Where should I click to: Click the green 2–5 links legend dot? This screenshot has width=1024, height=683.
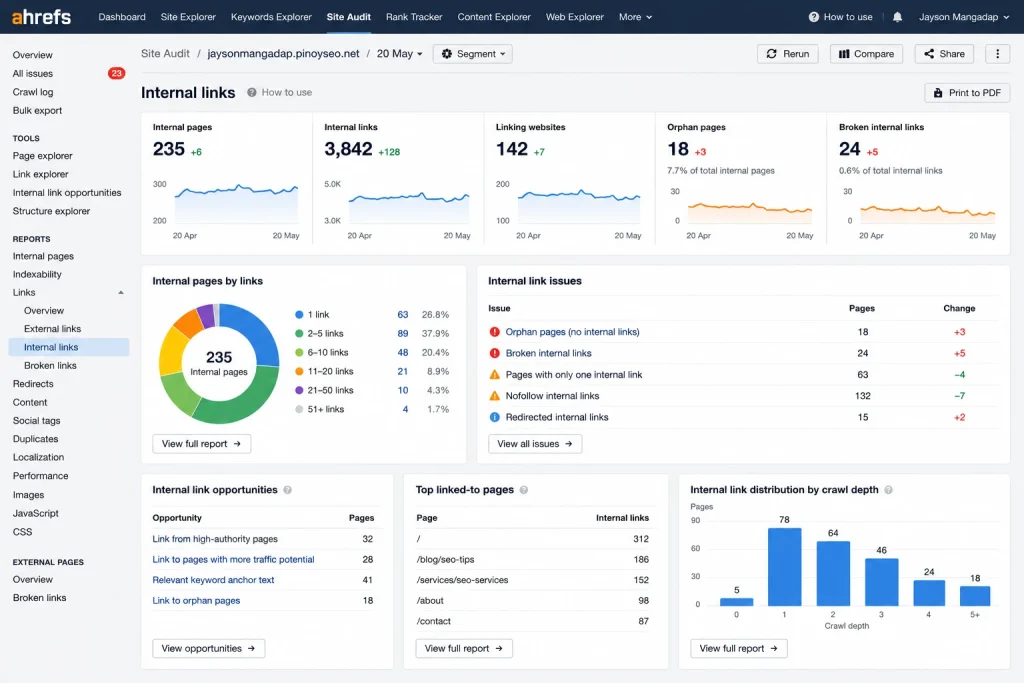[299, 334]
